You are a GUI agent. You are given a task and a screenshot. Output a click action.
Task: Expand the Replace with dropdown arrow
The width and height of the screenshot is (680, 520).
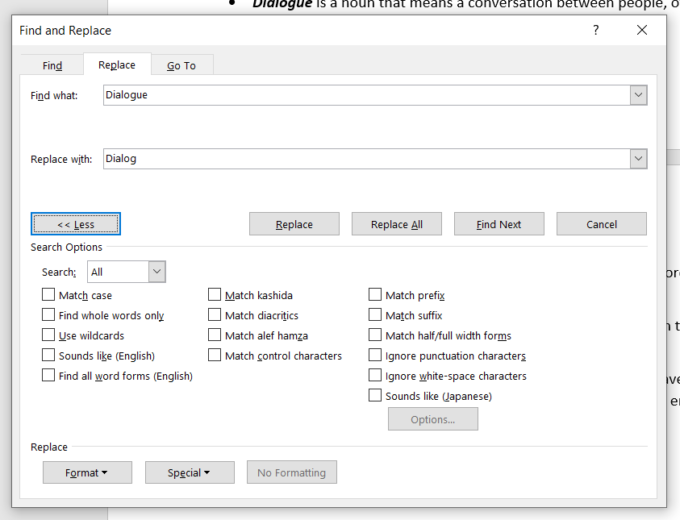tap(638, 159)
